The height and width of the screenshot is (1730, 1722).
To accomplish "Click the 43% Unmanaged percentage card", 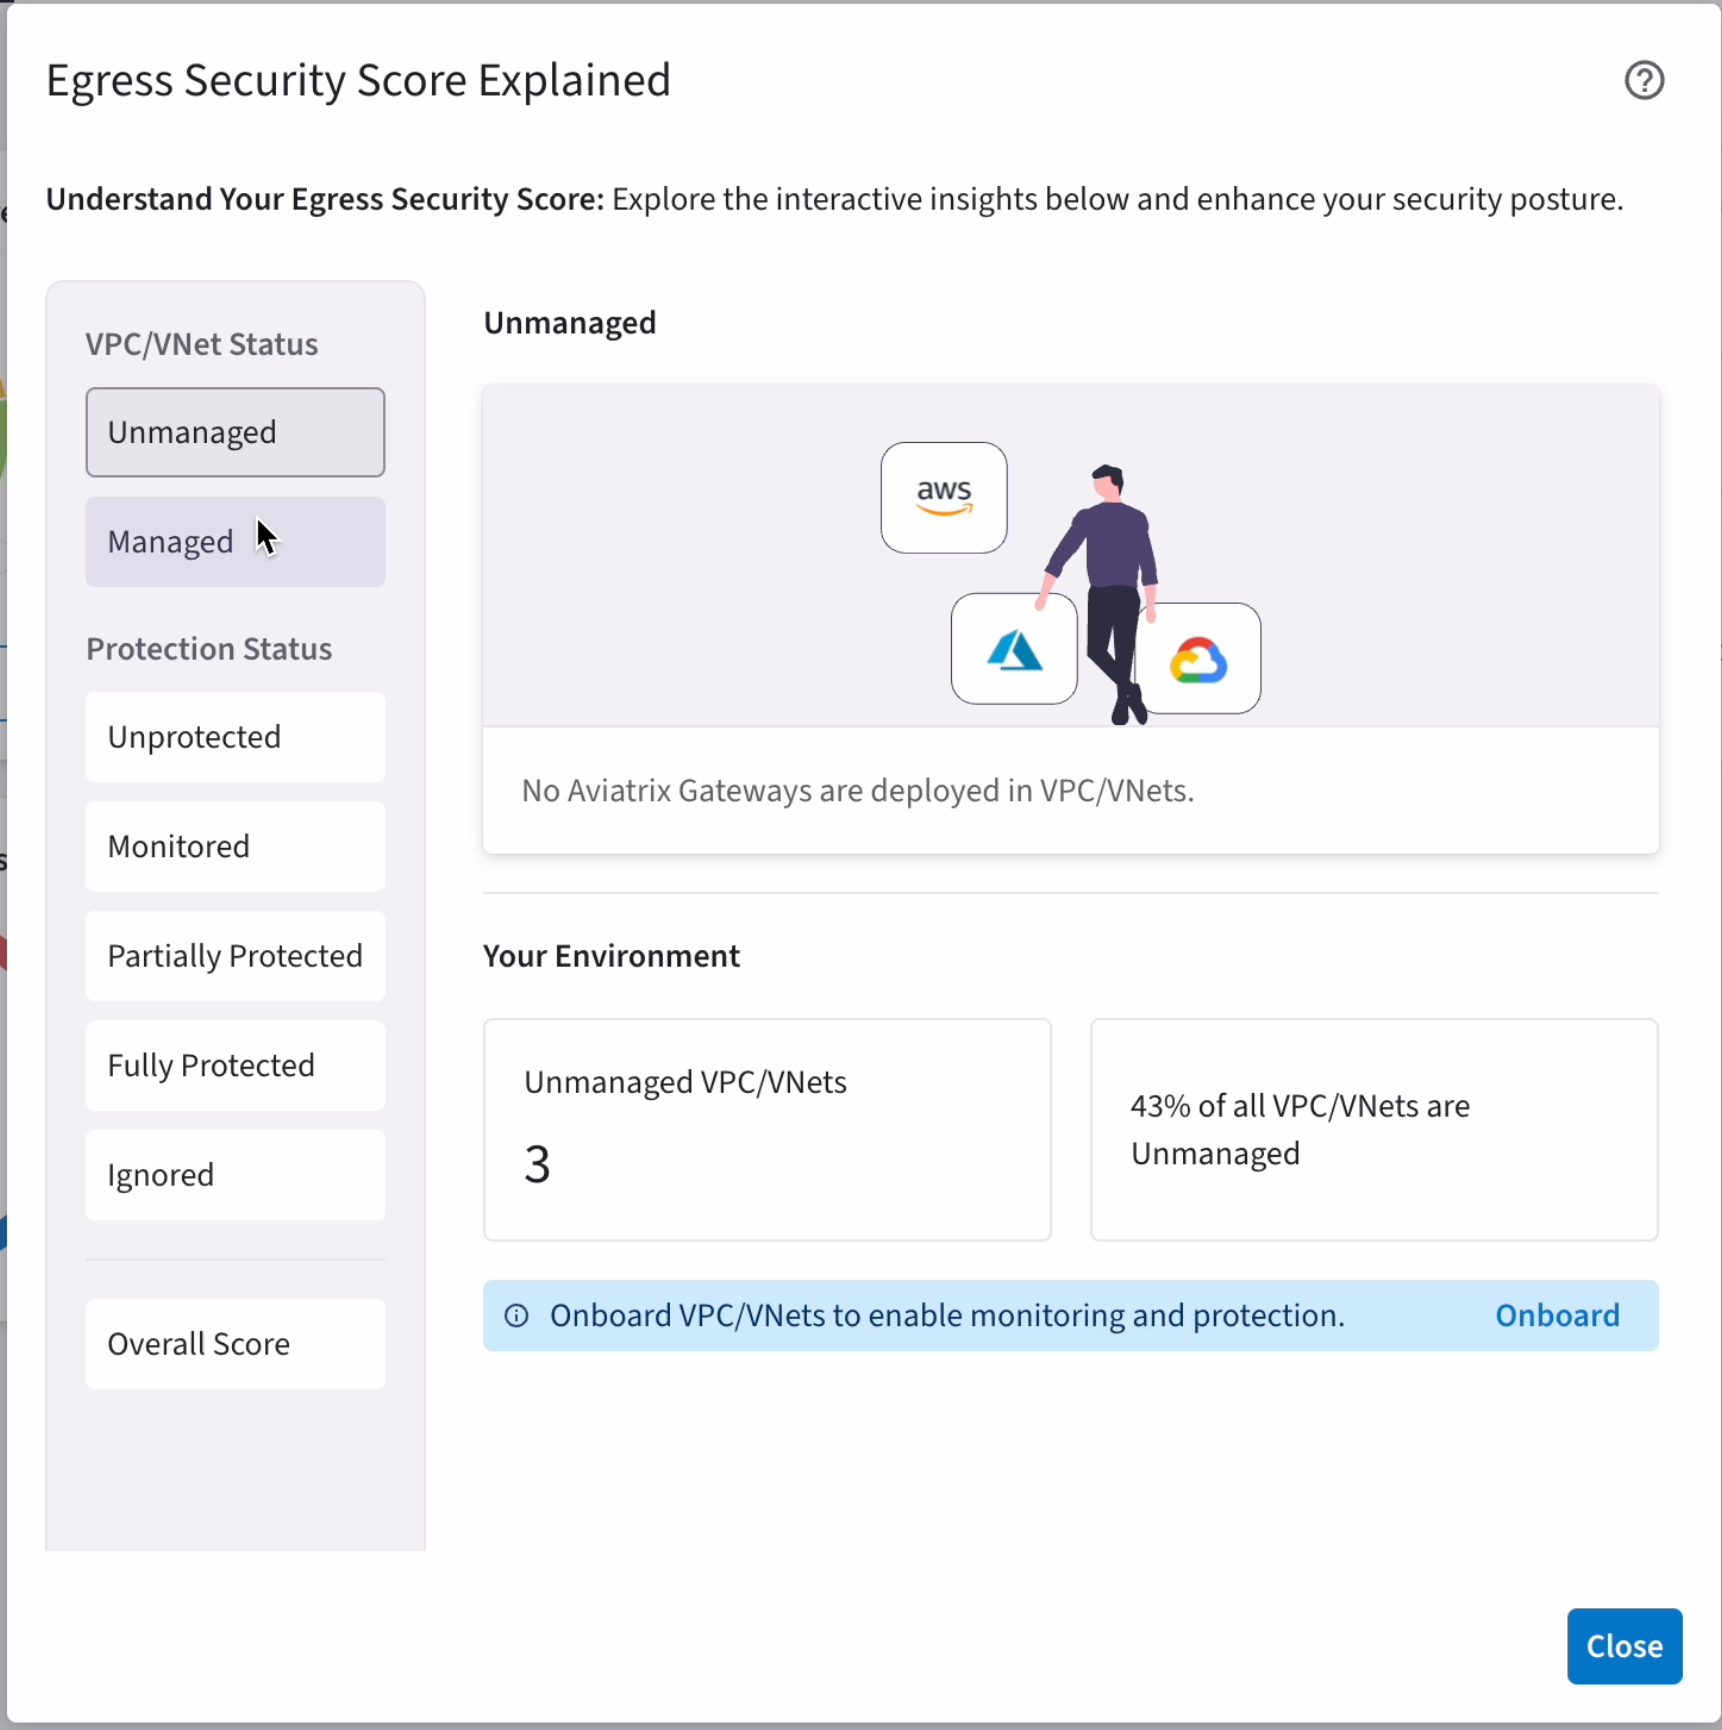I will (x=1373, y=1129).
